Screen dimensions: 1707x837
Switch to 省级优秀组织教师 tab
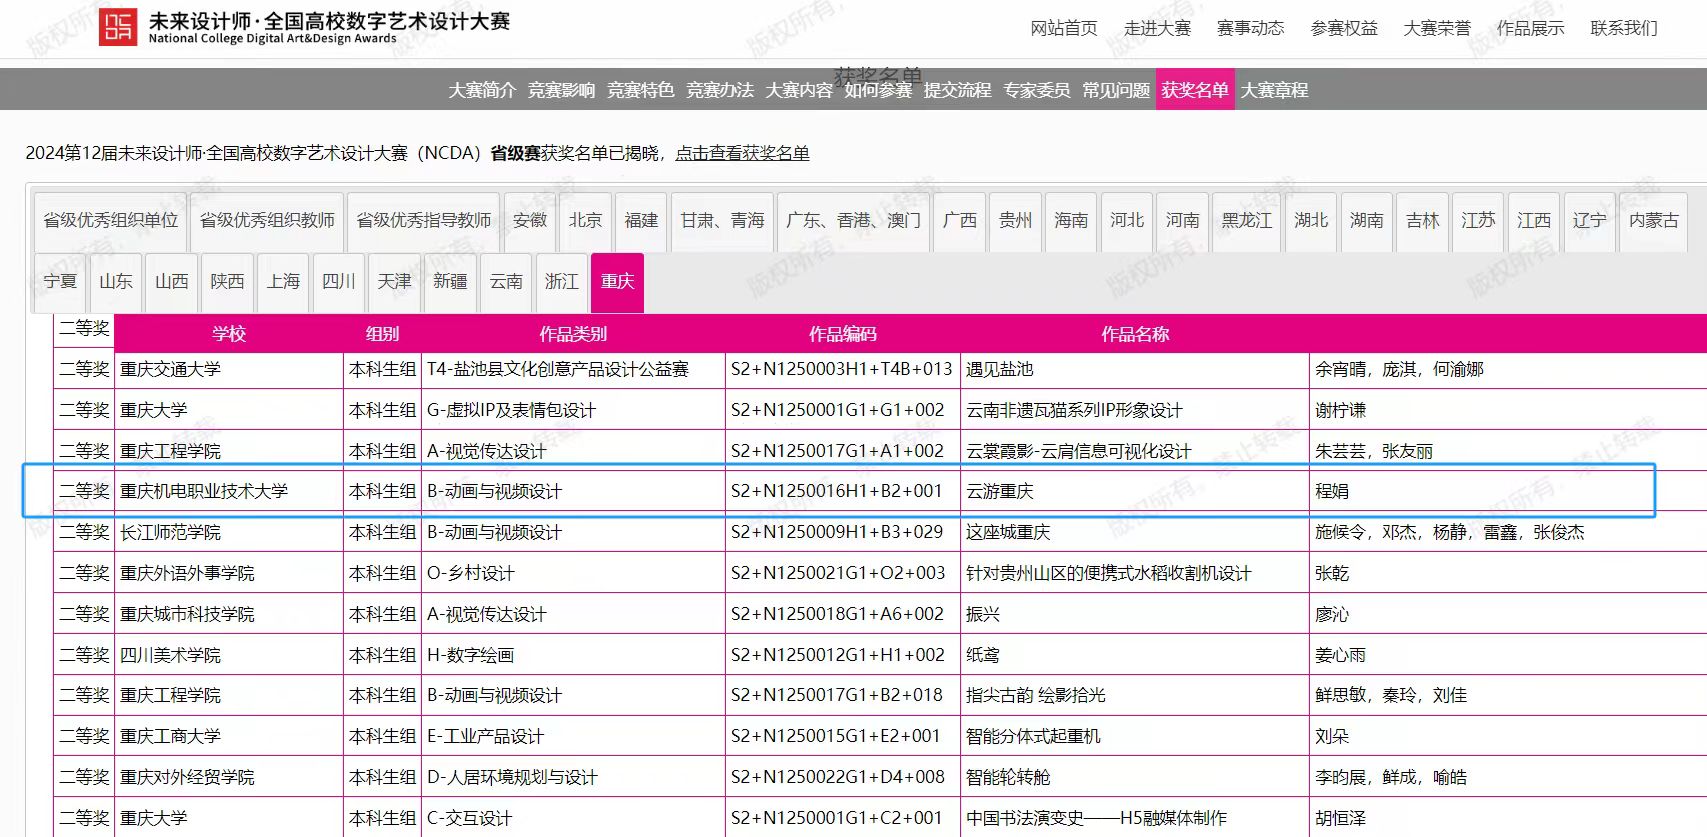click(x=267, y=220)
